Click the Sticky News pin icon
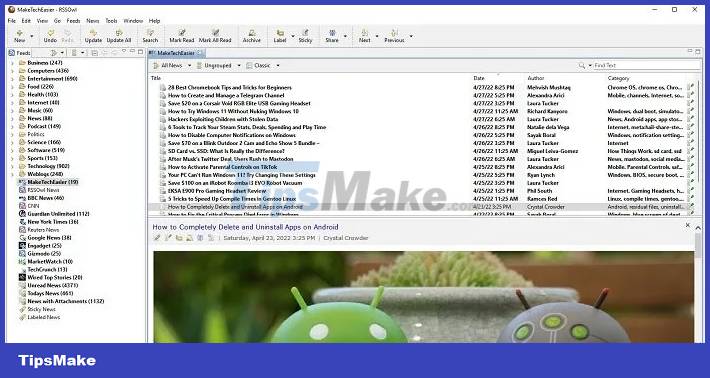Image resolution: width=710 pixels, height=378 pixels. click(x=22, y=309)
